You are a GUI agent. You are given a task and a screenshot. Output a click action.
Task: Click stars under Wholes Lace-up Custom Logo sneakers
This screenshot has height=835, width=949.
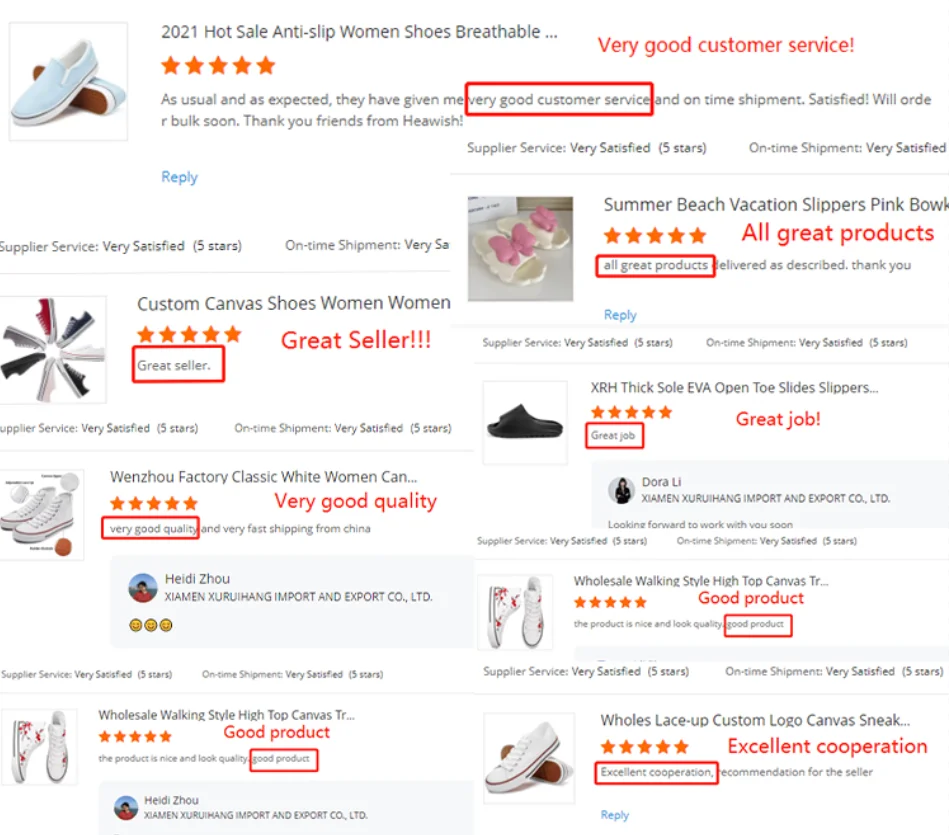click(x=644, y=747)
